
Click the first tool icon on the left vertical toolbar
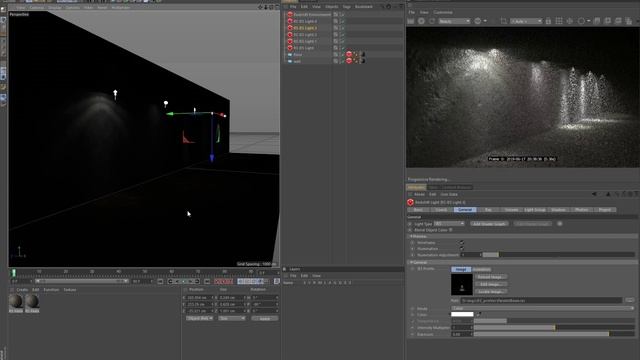click(3, 9)
